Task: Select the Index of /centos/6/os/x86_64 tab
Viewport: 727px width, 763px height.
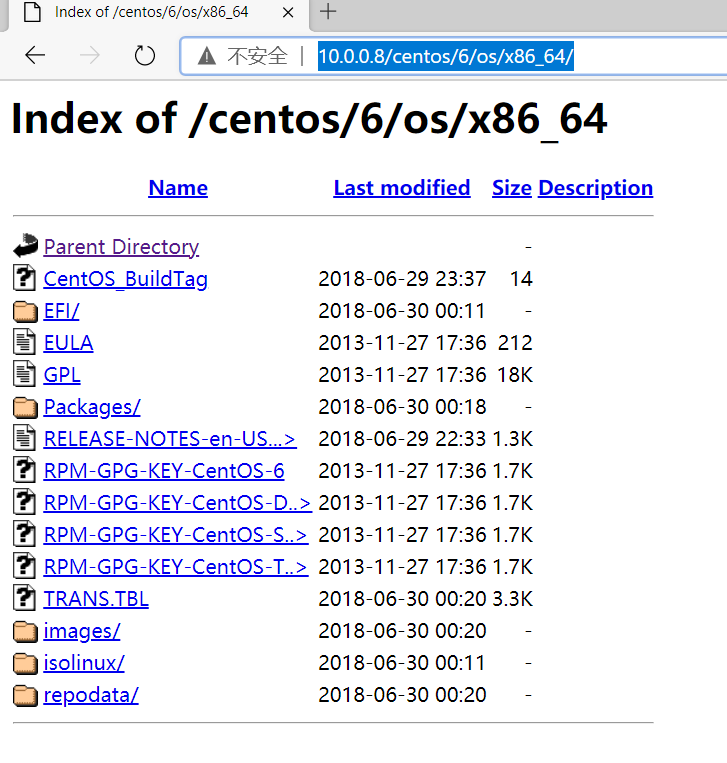Action: click(150, 12)
